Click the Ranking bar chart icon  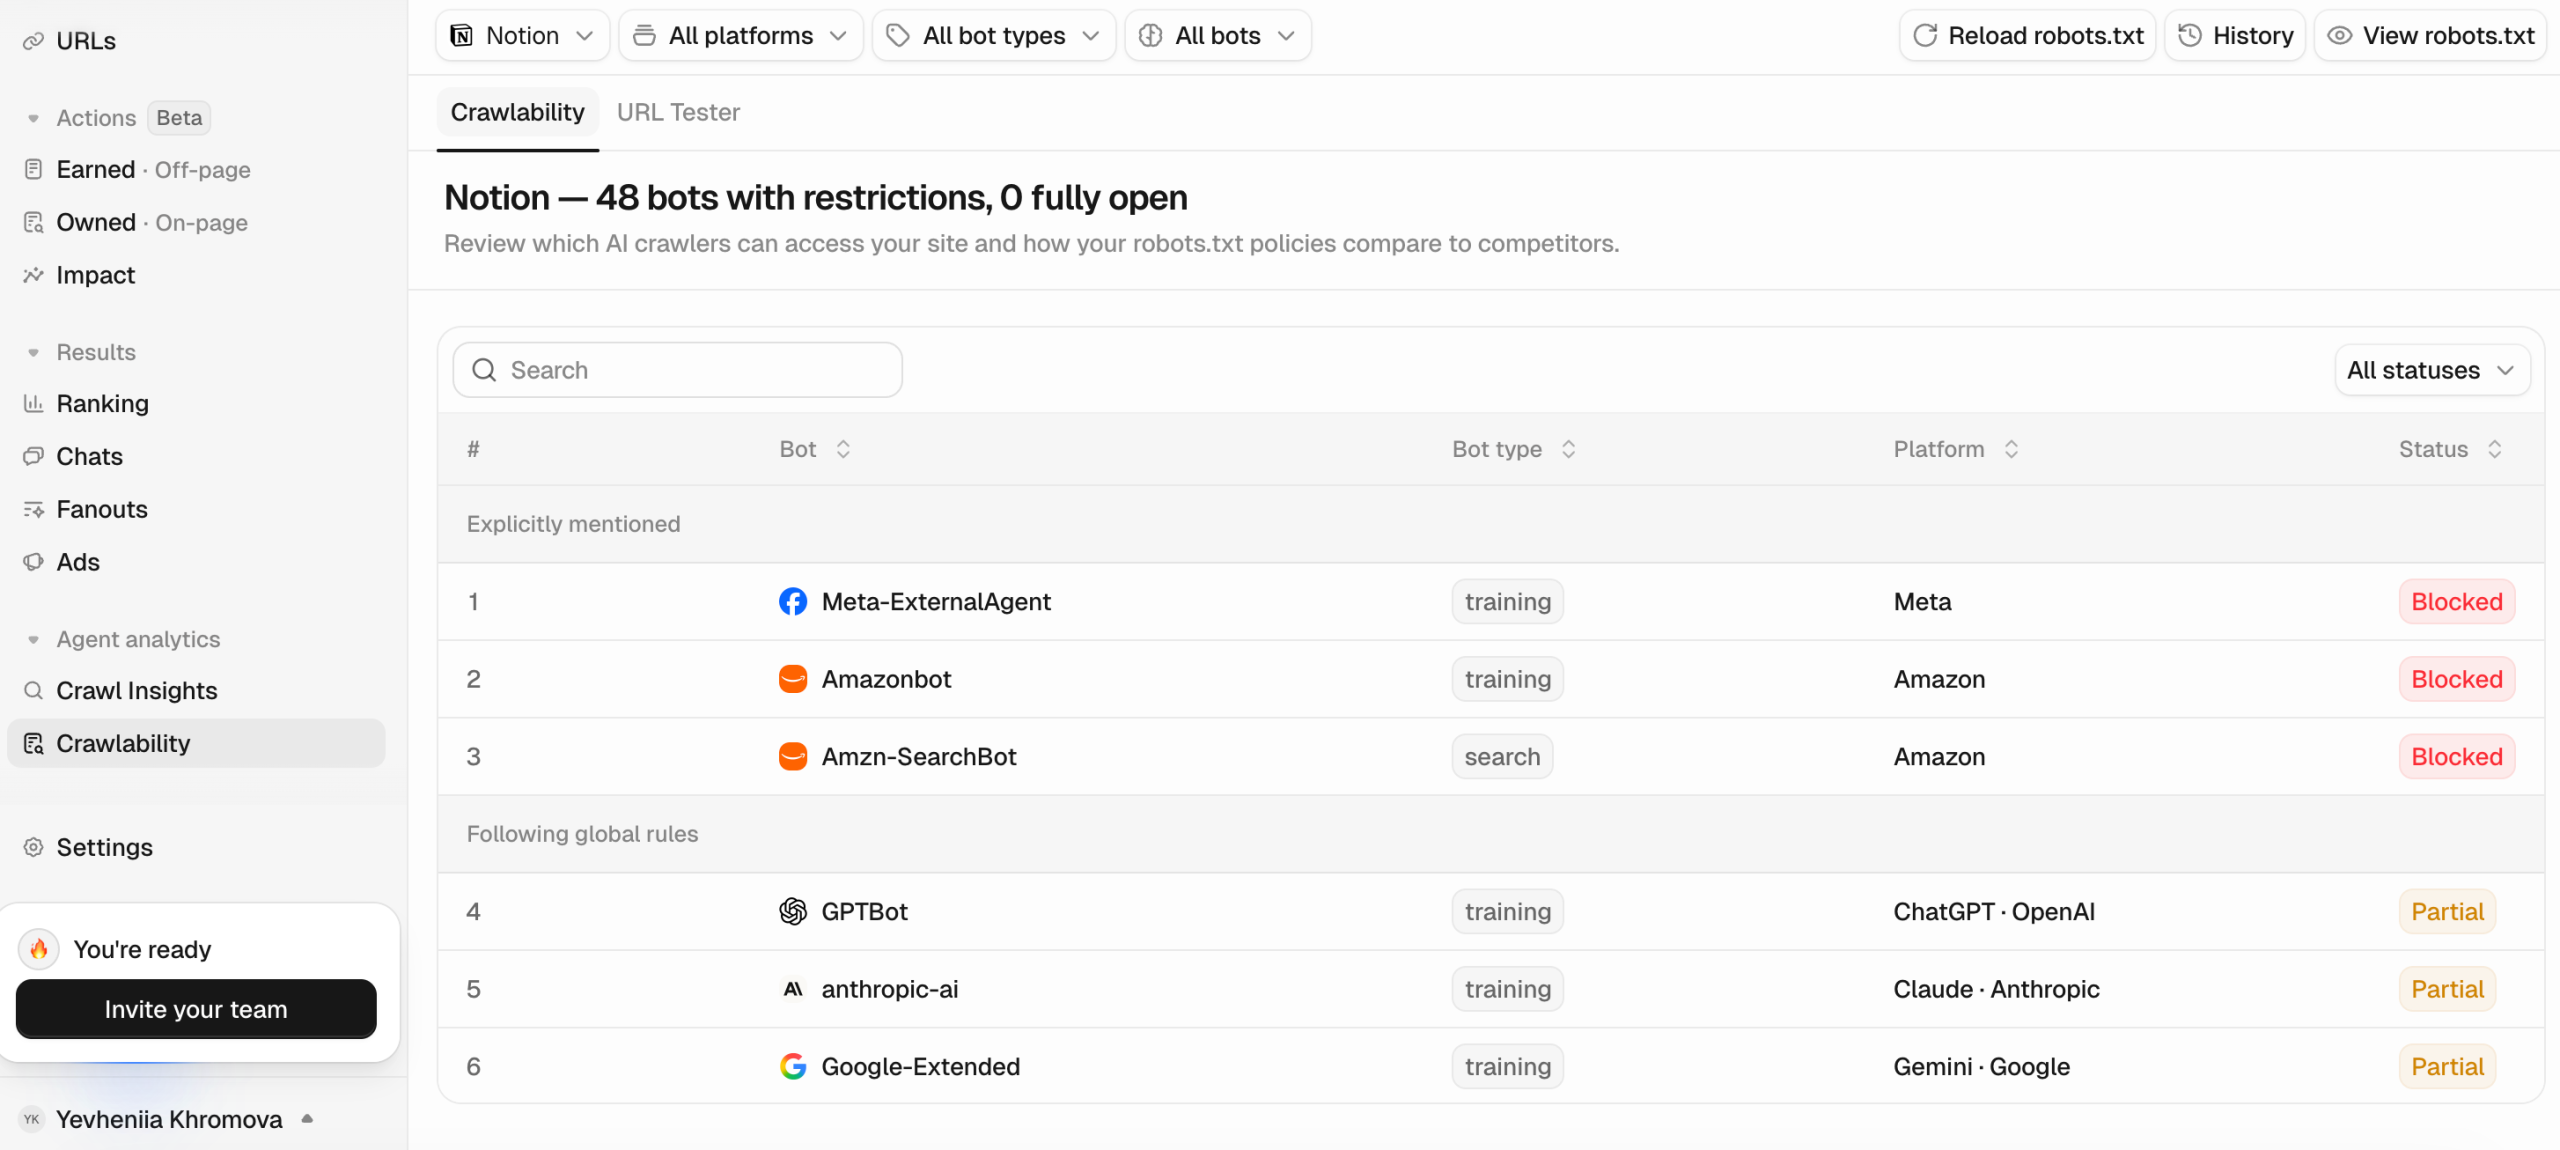[33, 403]
